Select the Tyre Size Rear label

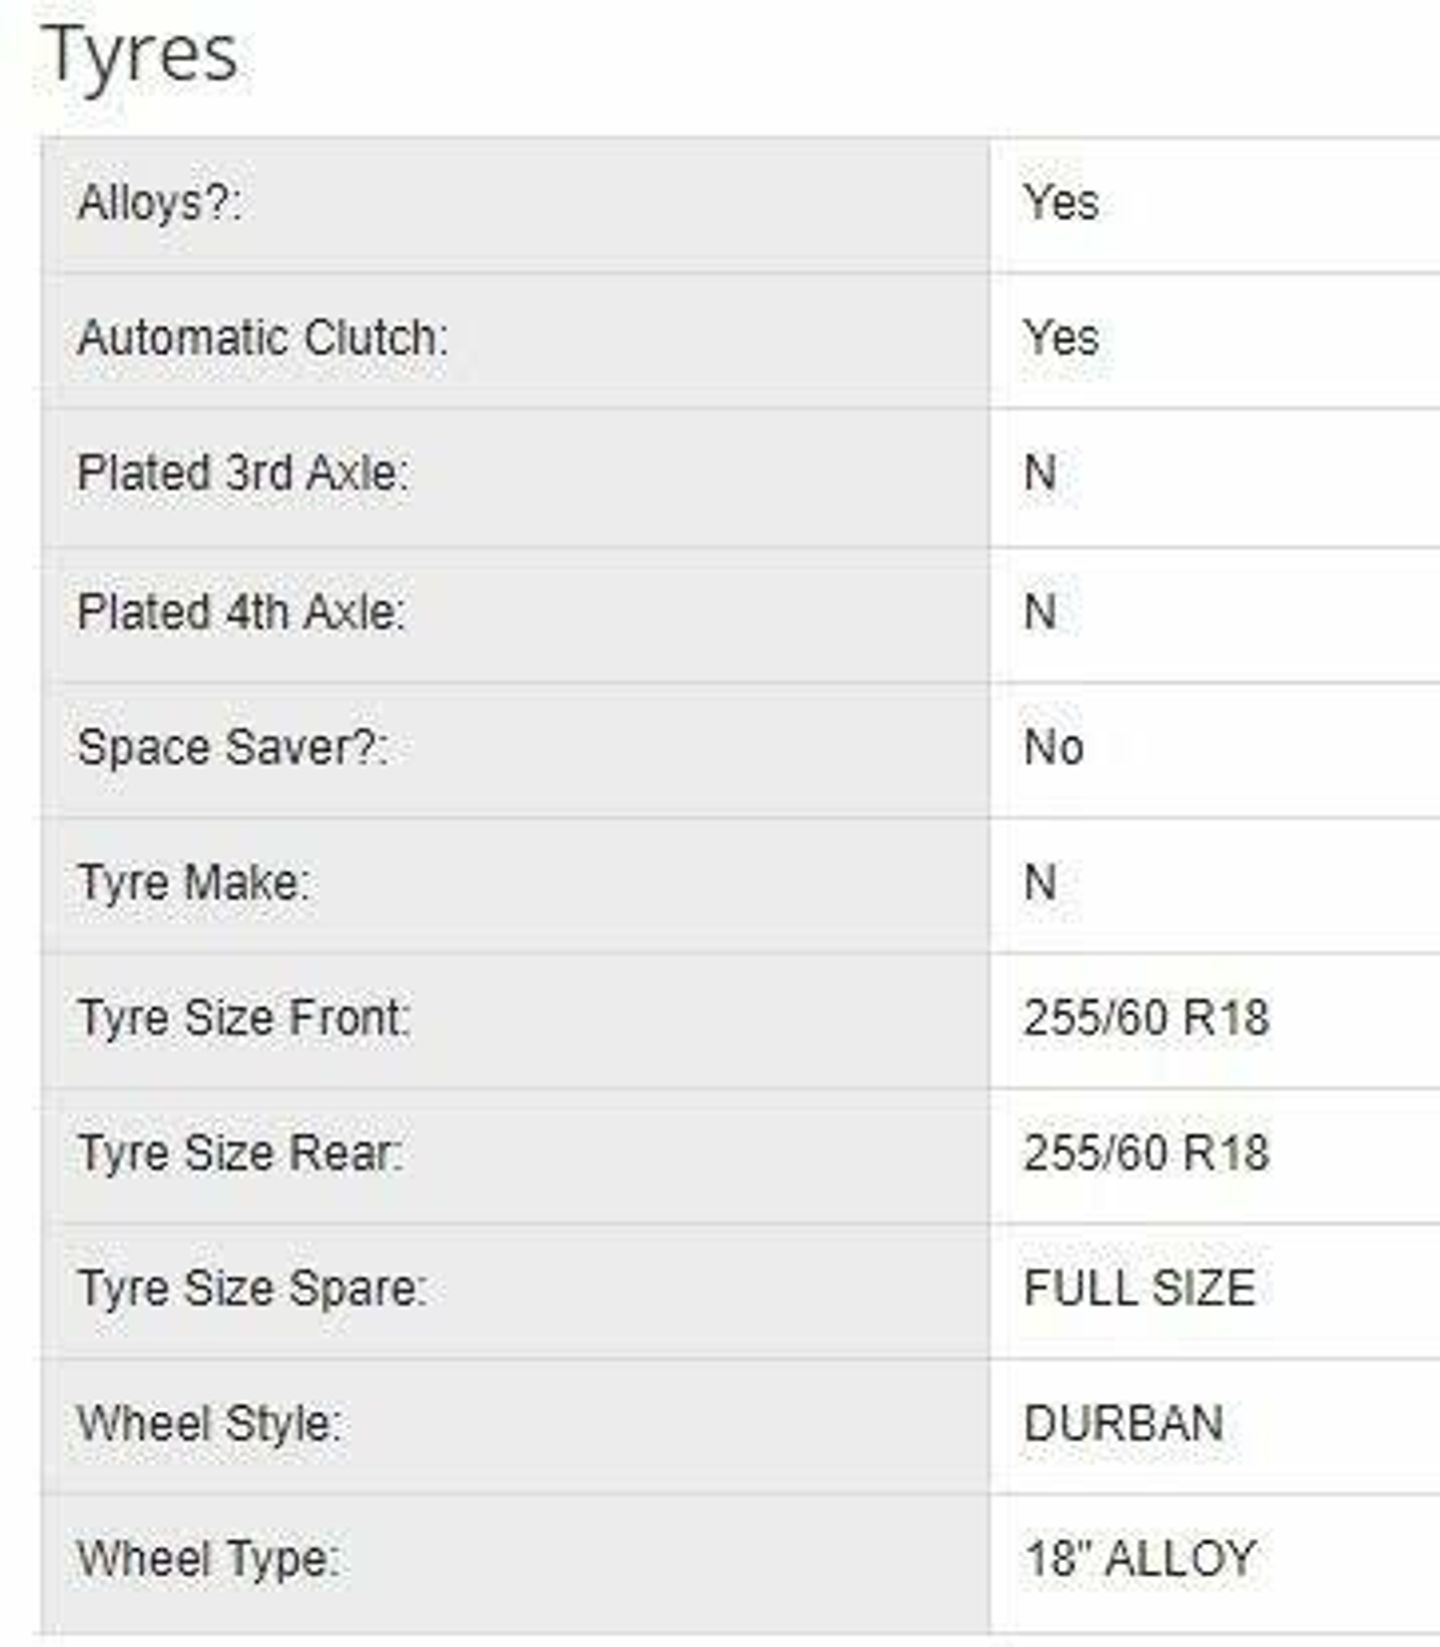point(240,1153)
